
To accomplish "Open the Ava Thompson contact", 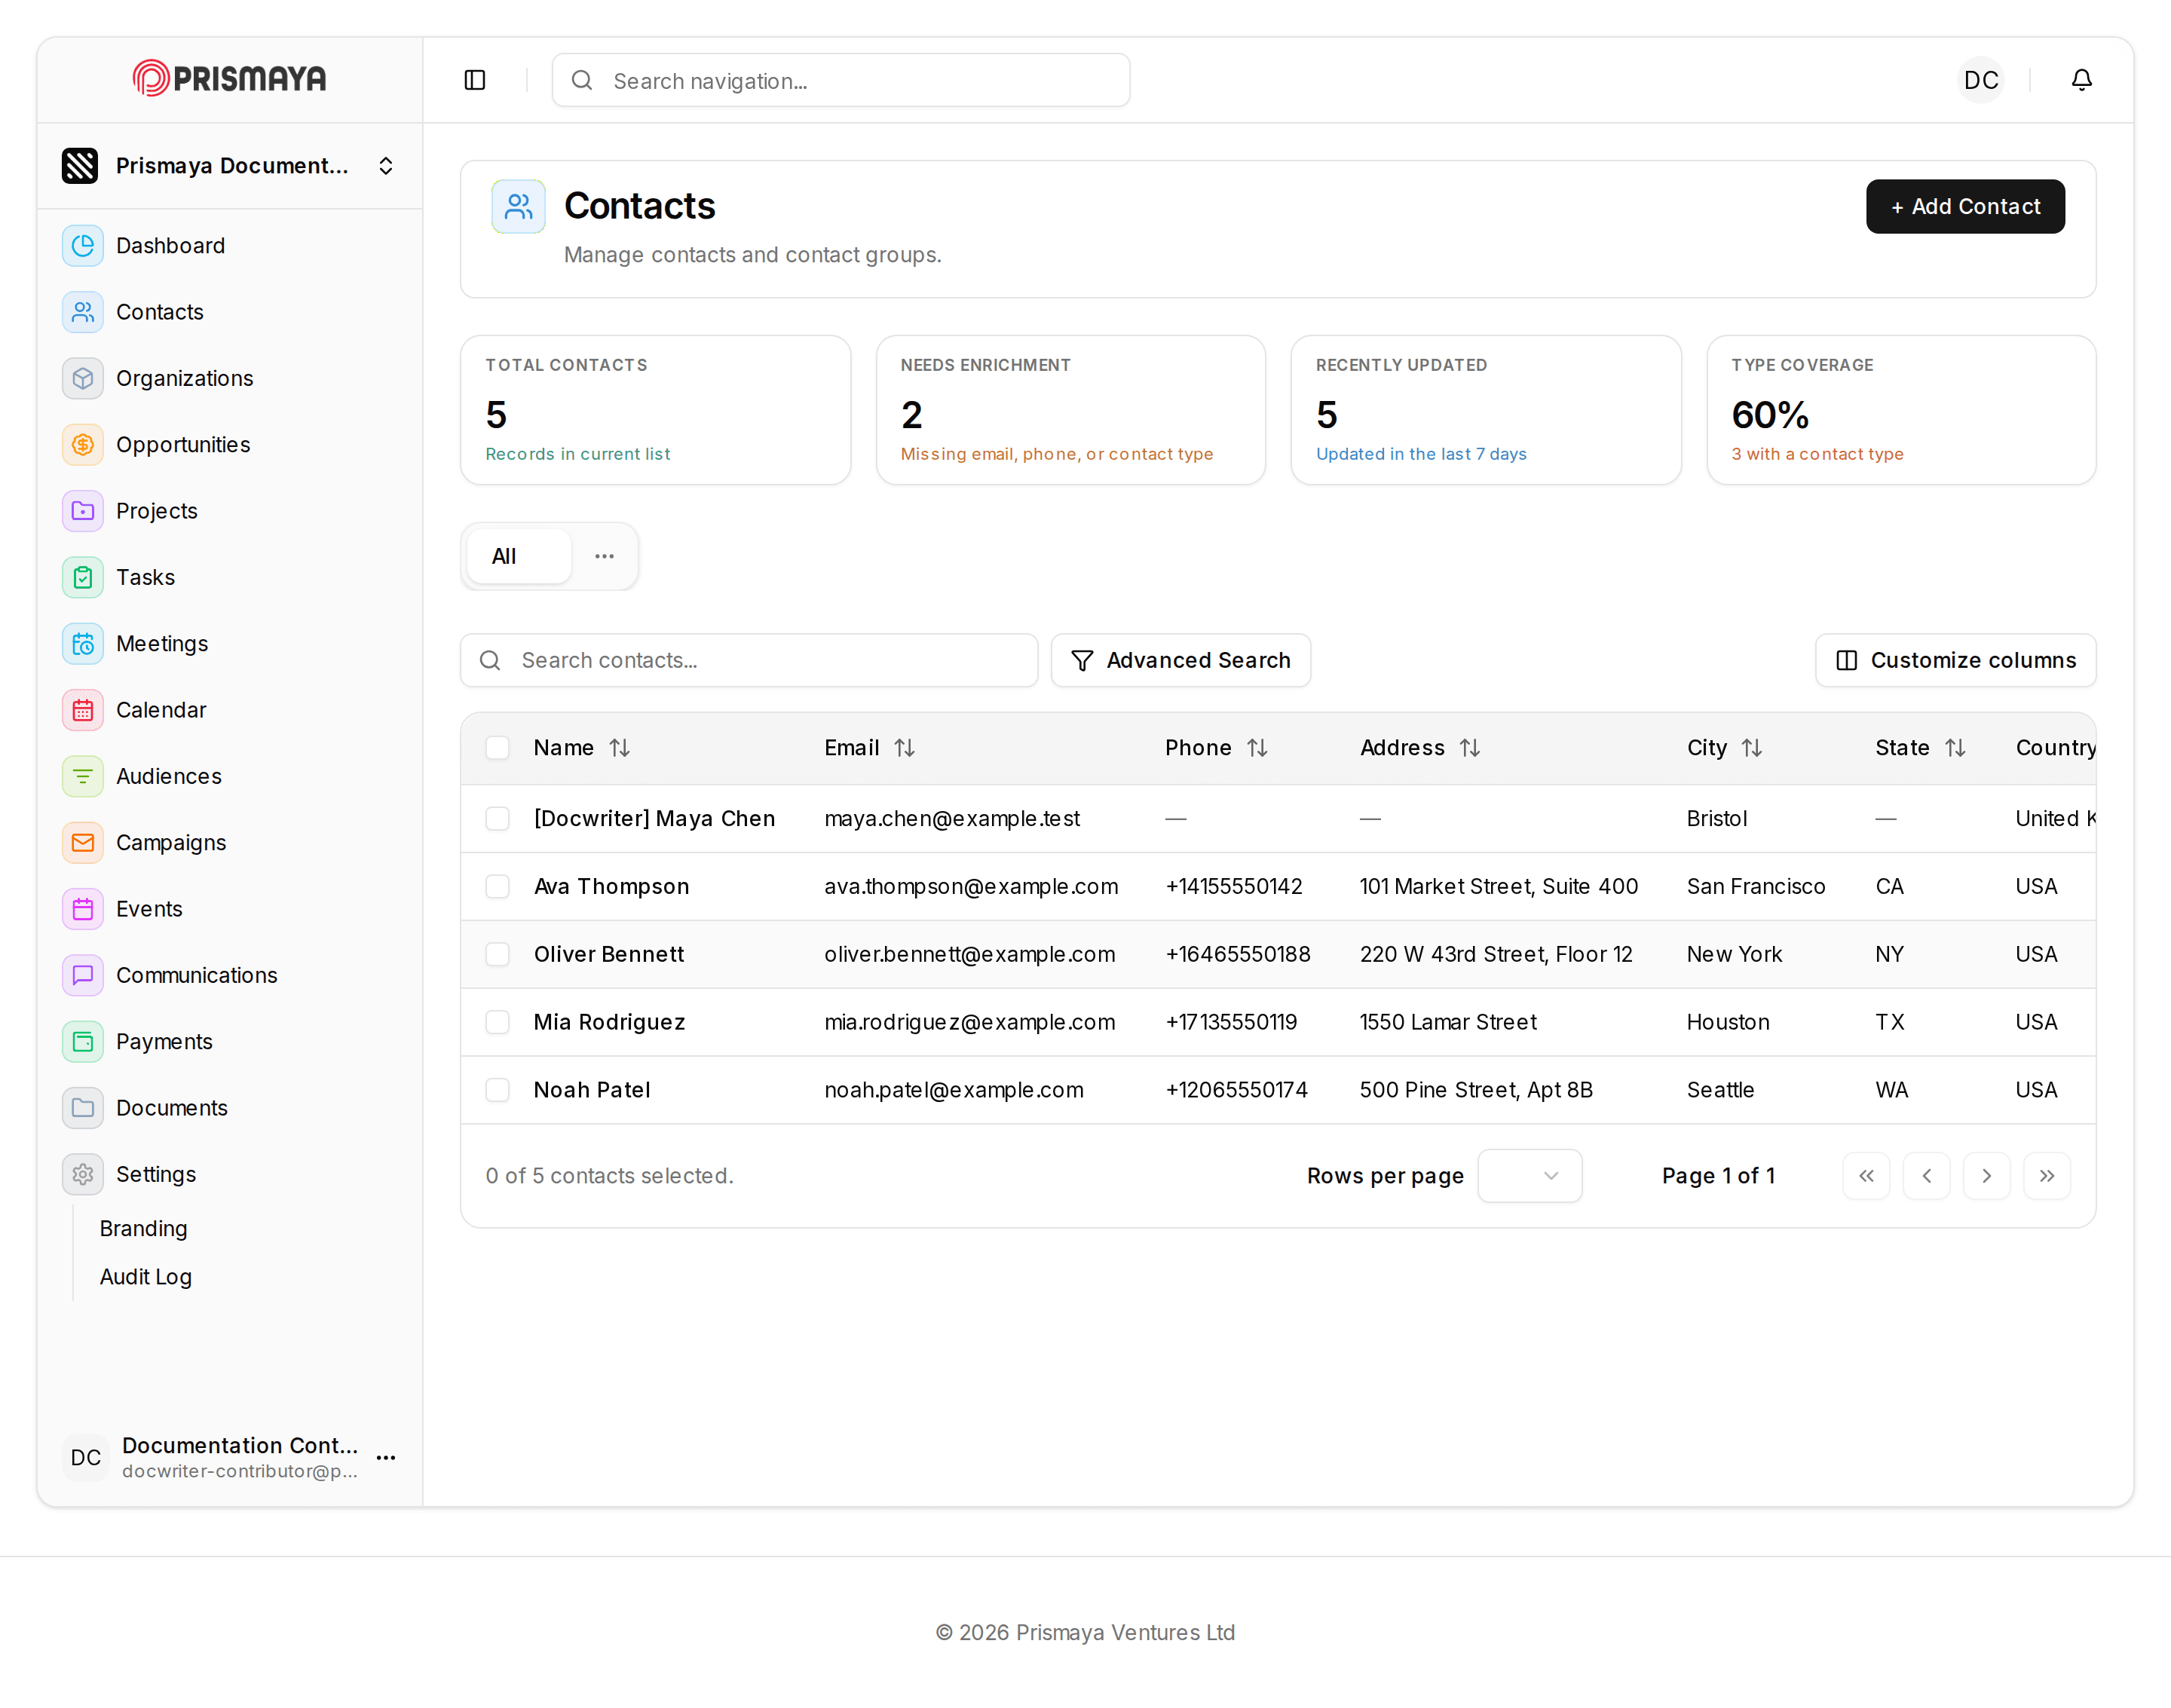I will tap(611, 887).
